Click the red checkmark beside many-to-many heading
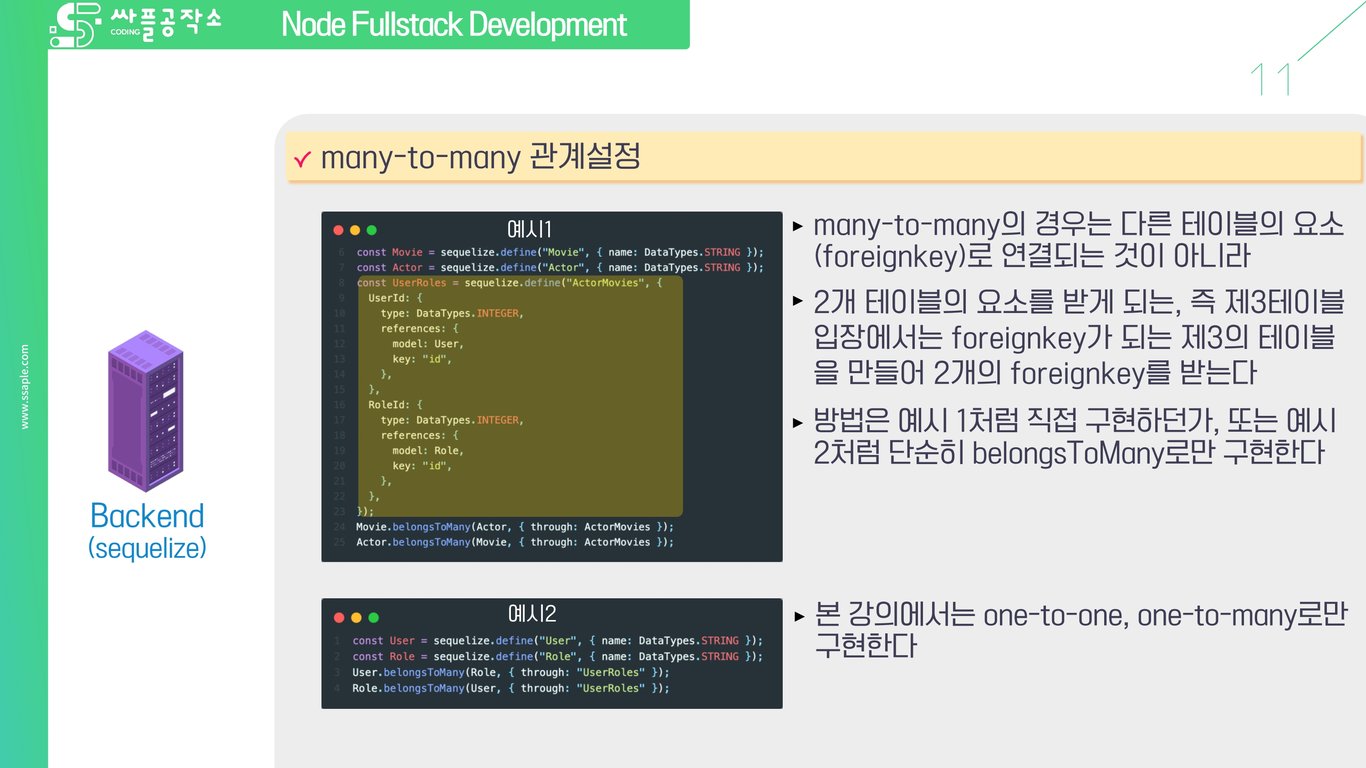Screen dimensions: 1366x768 click(x=301, y=160)
